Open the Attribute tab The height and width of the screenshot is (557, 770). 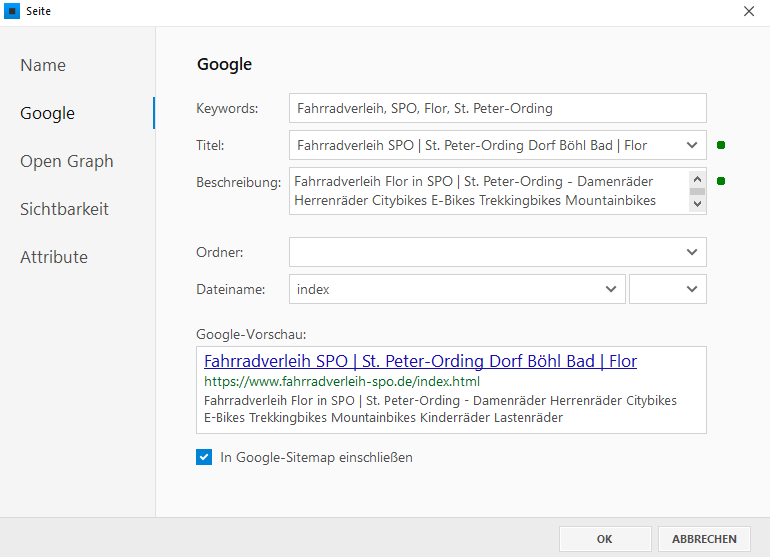(54, 257)
